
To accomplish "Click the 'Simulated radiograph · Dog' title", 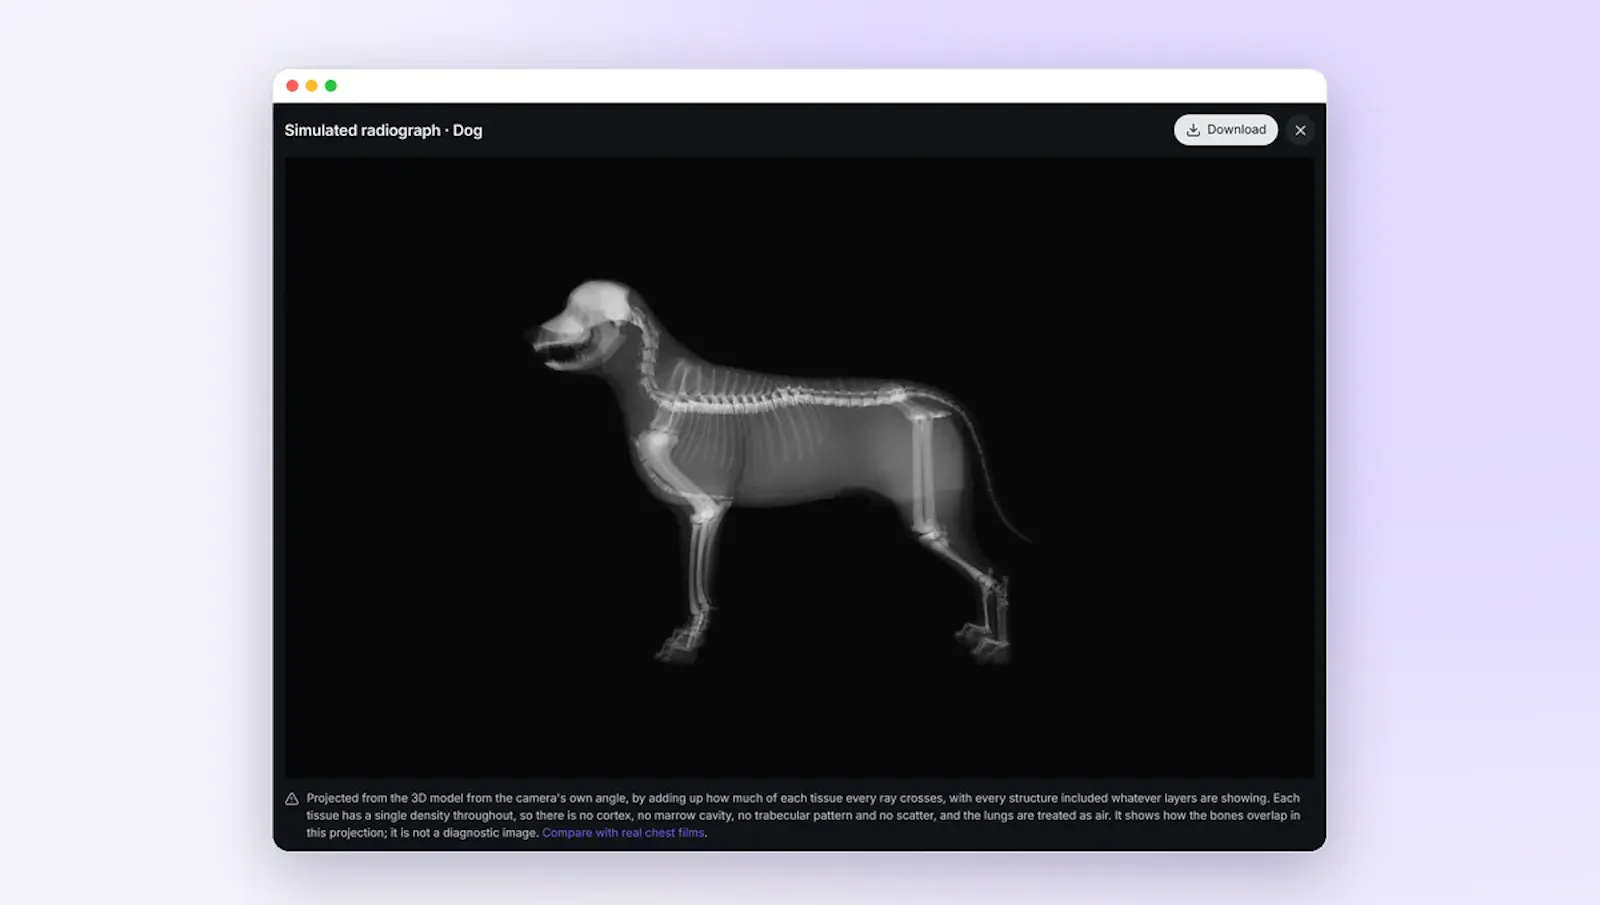I will [383, 130].
